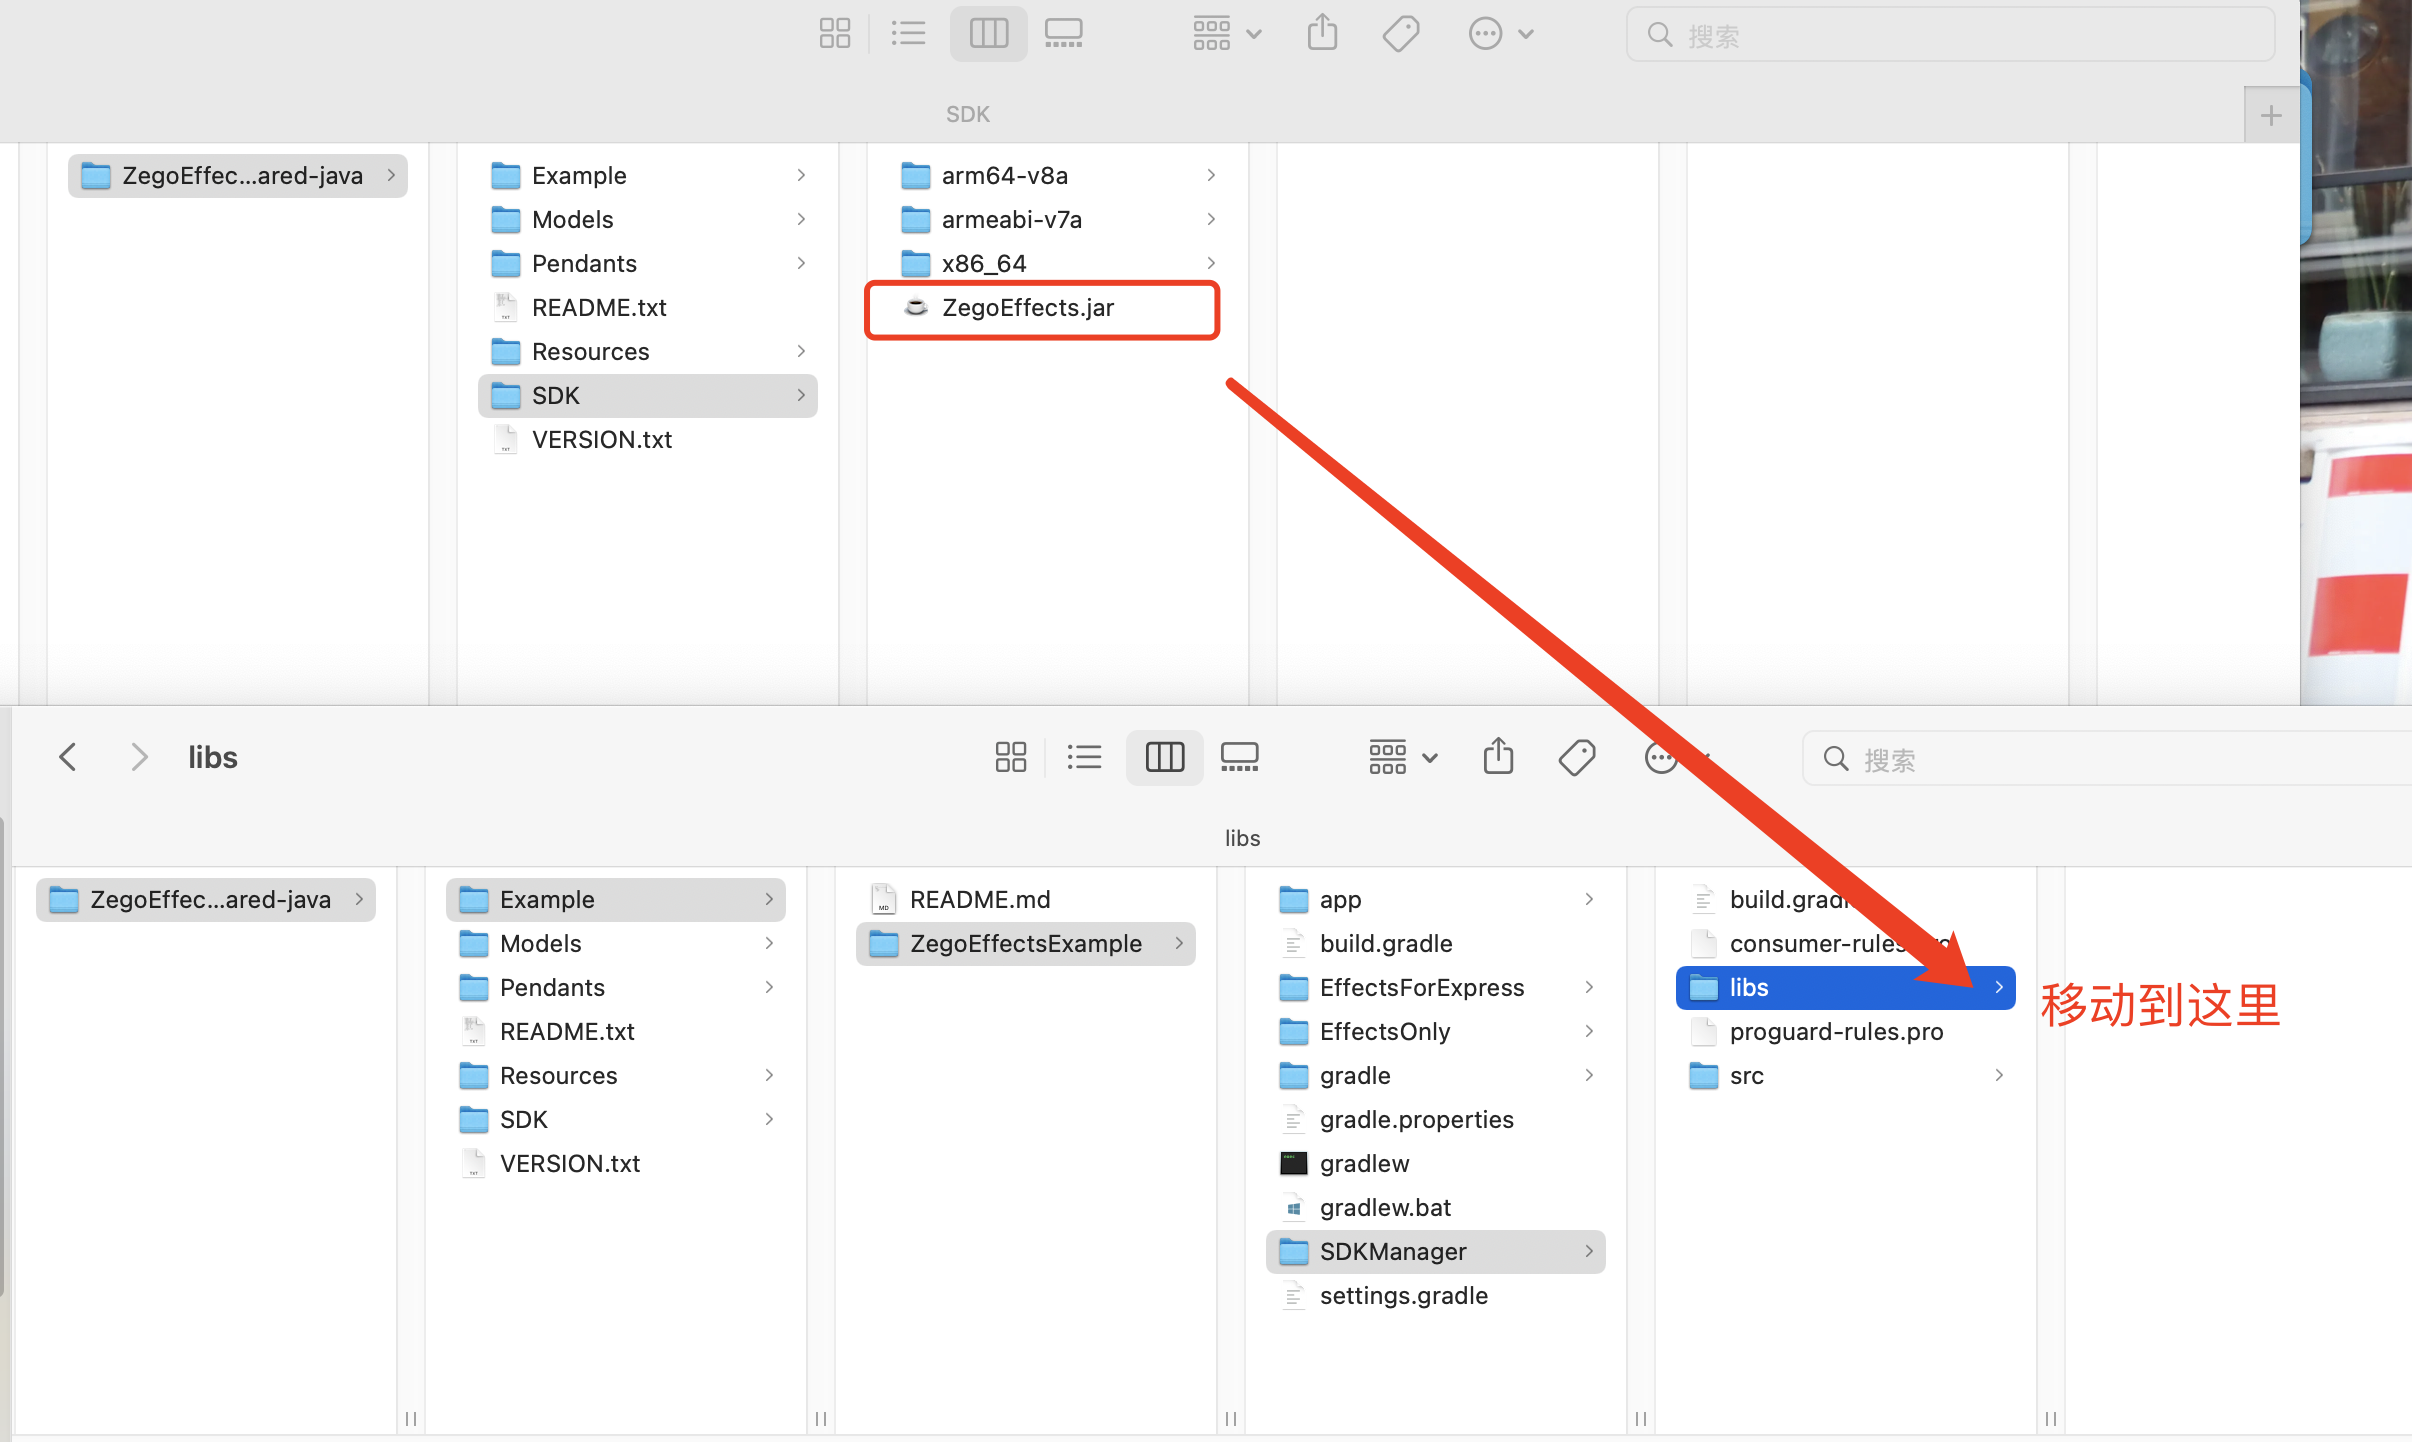Open more actions menu in upper SDK window

point(1500,34)
